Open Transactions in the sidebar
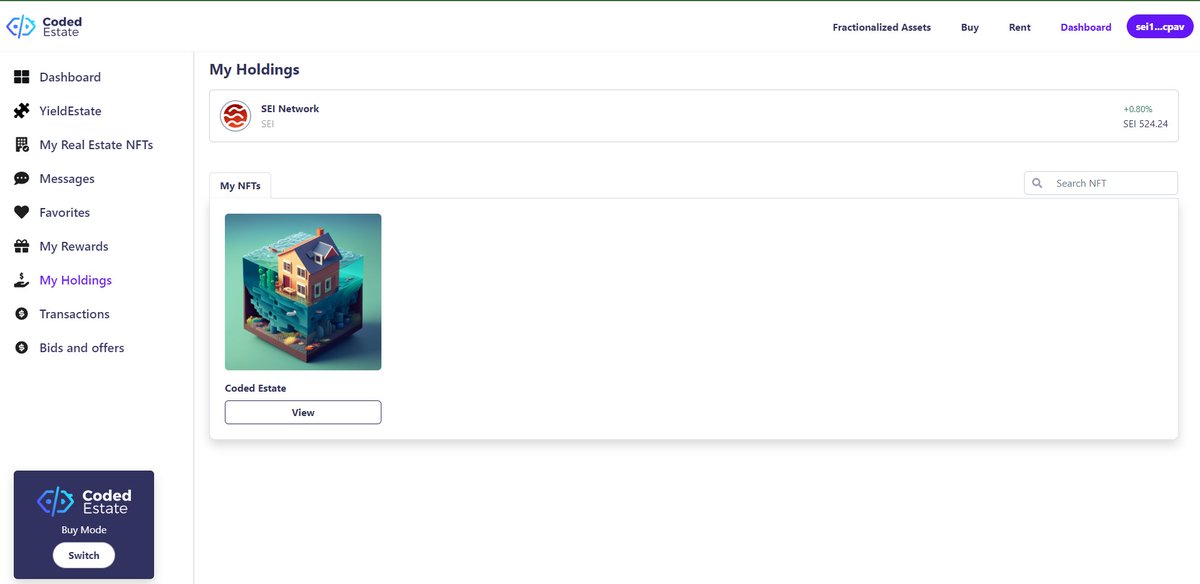 pos(75,314)
